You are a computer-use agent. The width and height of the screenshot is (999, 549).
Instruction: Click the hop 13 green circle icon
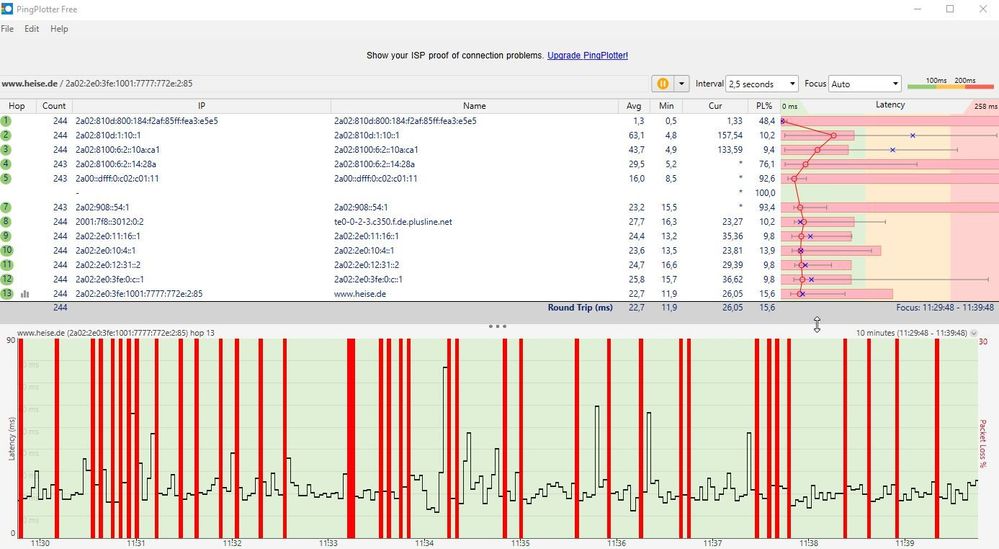pos(6,294)
